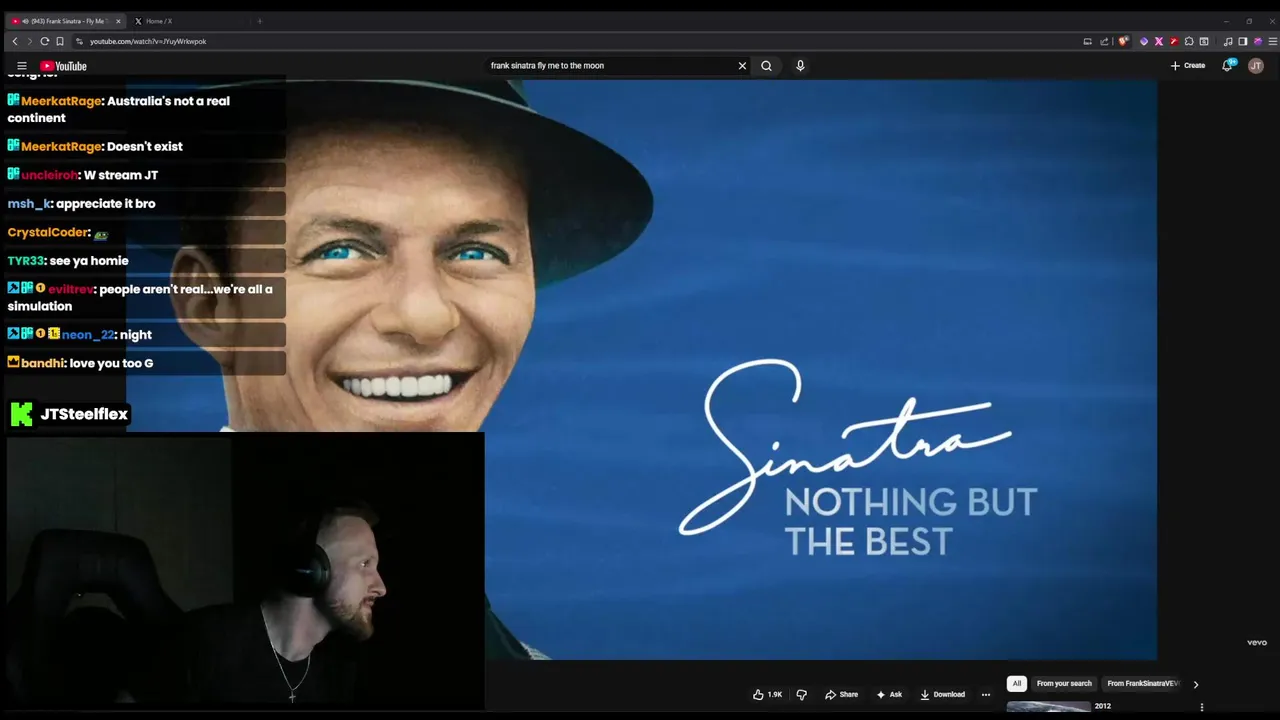
Task: Click MeerkatRage's "Doesn't exist" chat message
Action: [145, 146]
